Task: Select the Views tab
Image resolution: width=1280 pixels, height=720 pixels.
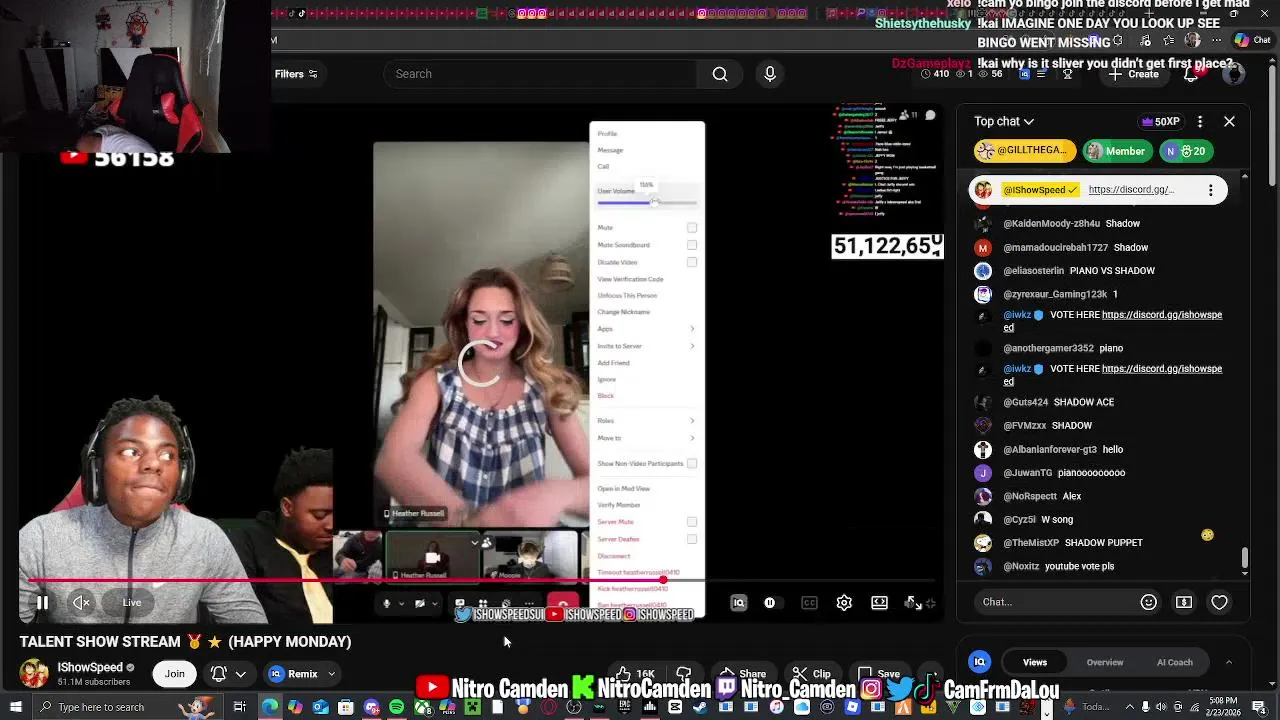Action: pyautogui.click(x=1035, y=662)
